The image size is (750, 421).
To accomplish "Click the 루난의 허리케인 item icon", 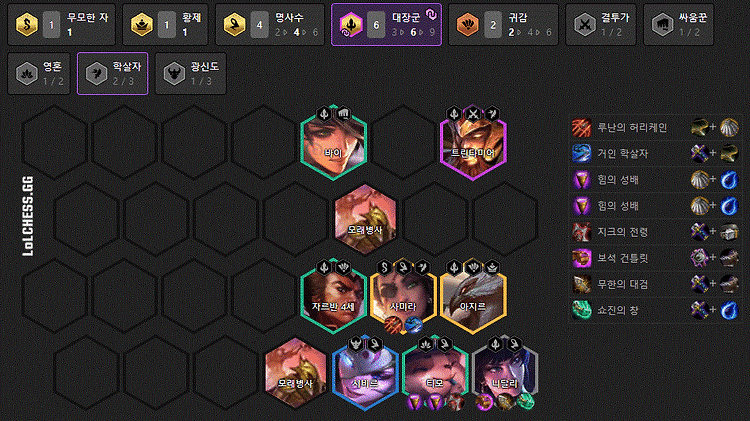I will tap(582, 127).
